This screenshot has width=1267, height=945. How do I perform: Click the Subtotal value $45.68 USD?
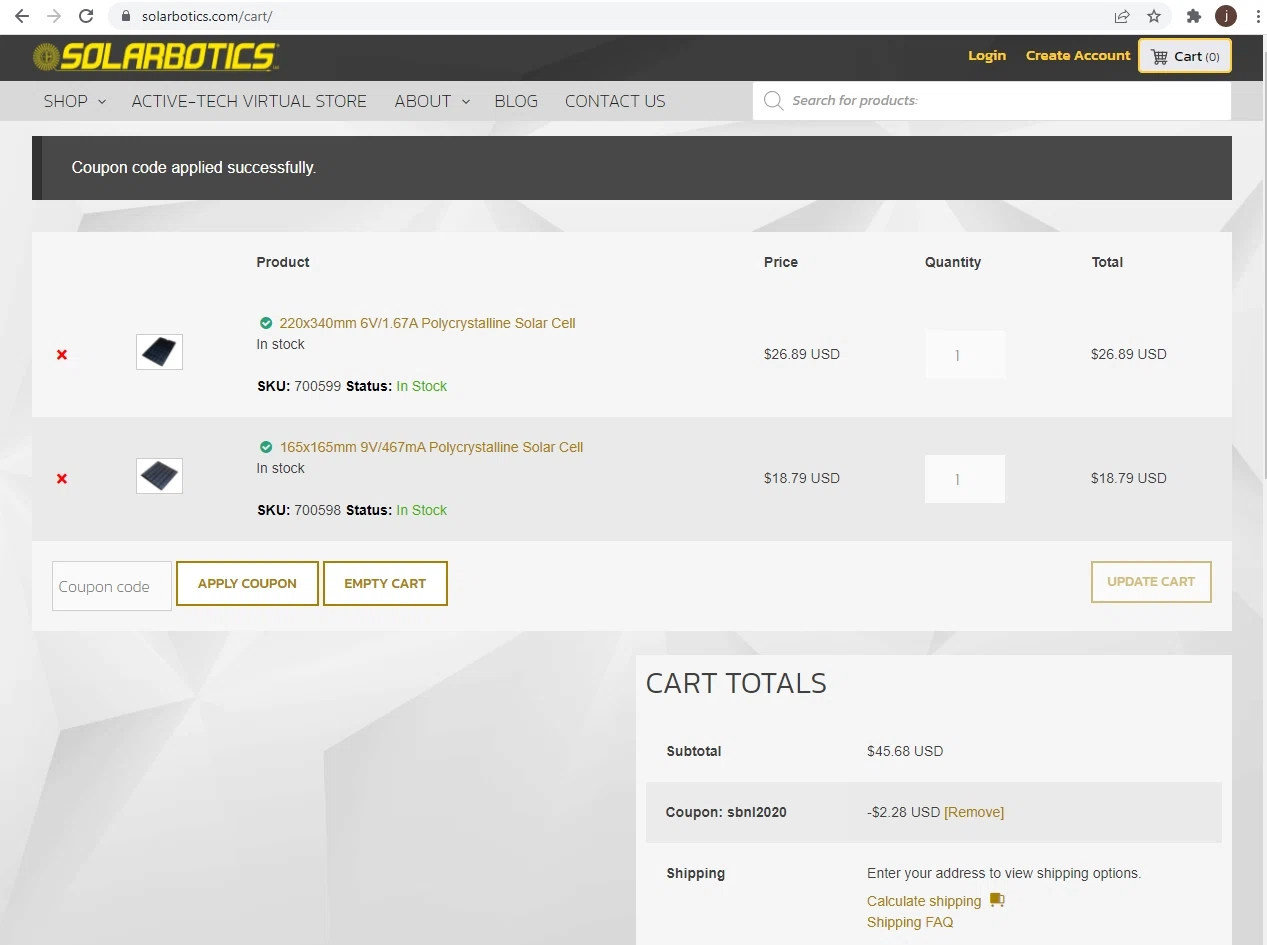pos(905,751)
